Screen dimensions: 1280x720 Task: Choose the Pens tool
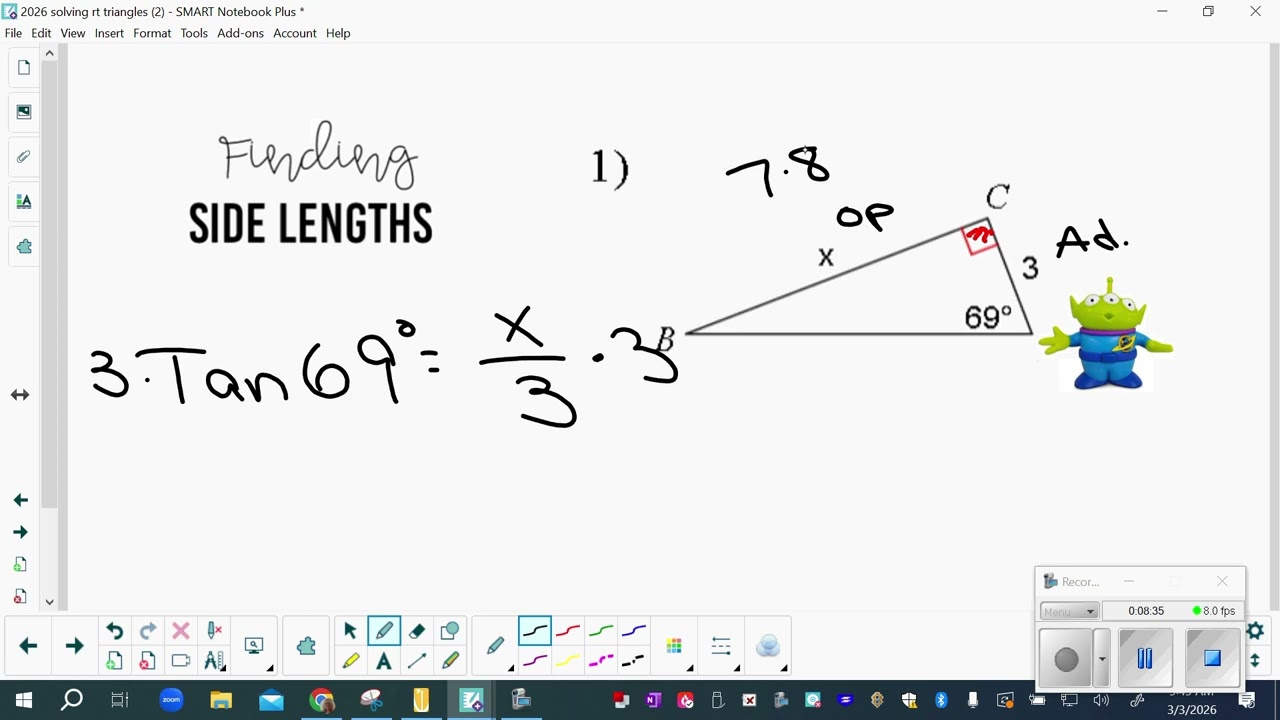coord(384,631)
